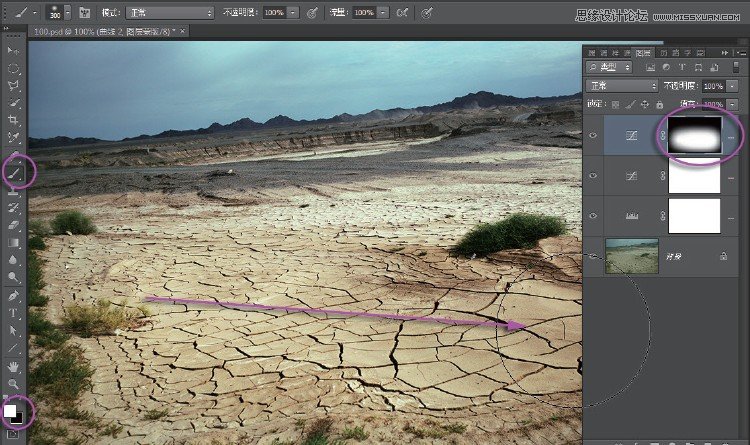Hide the top curves adjustment layer
This screenshot has width=750, height=445.
[593, 135]
